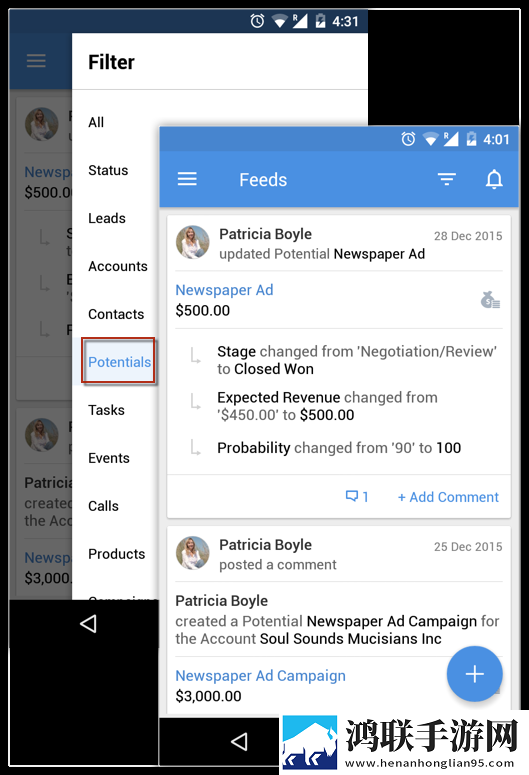Screen dimensions: 529x775
Task: Tap the back arrow under Filter panel
Action: (88, 624)
